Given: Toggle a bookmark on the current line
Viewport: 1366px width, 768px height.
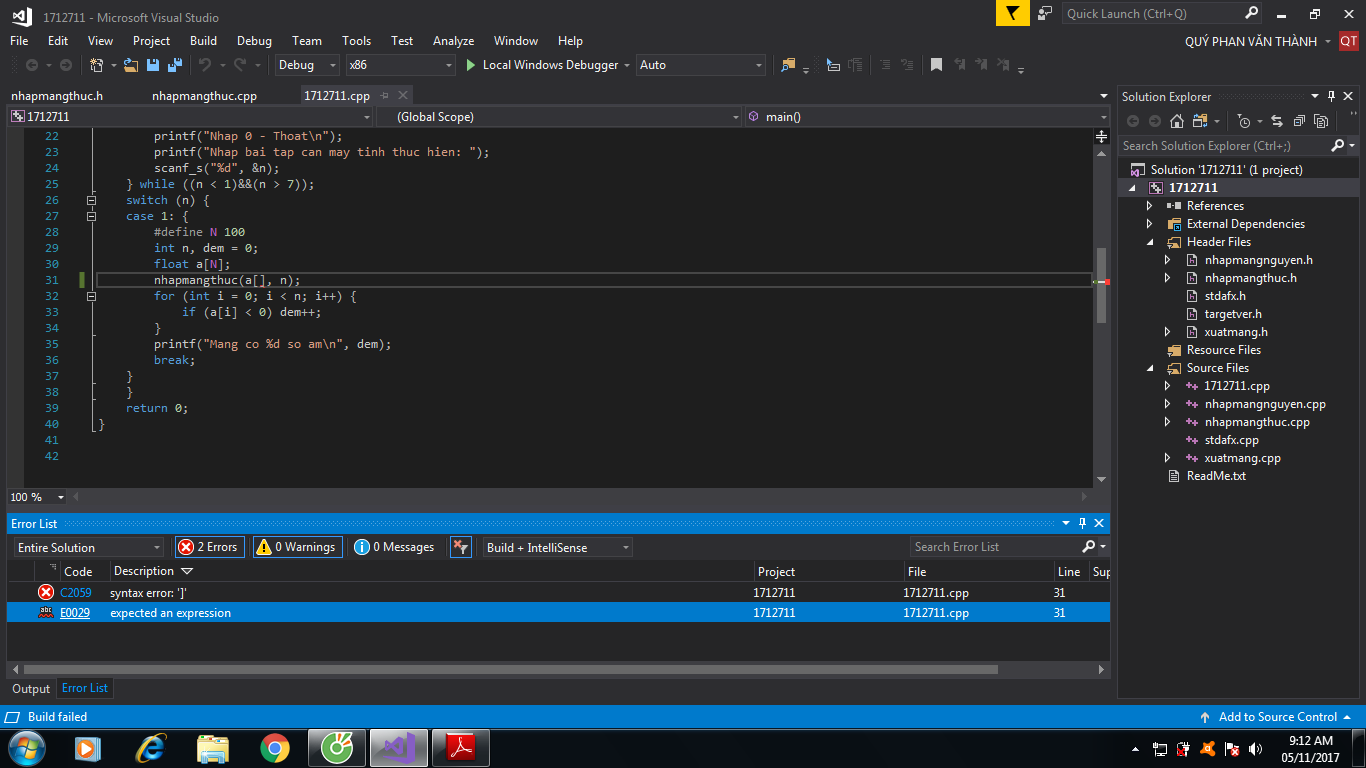Looking at the screenshot, I should [937, 64].
